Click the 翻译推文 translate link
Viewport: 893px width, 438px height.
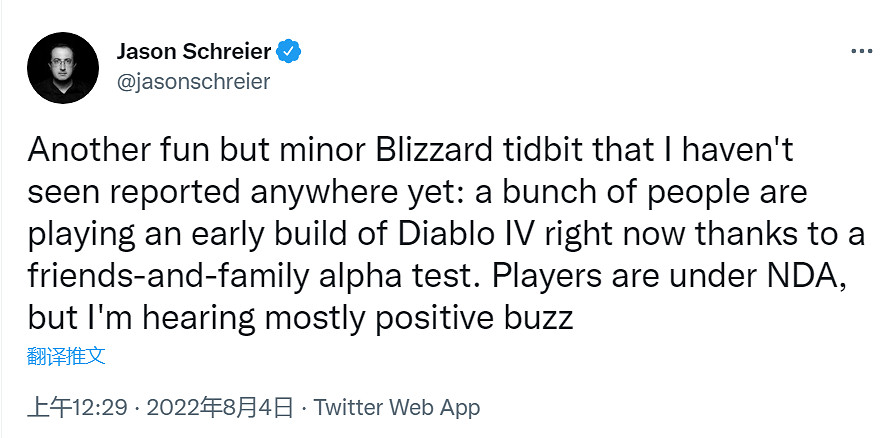66,355
